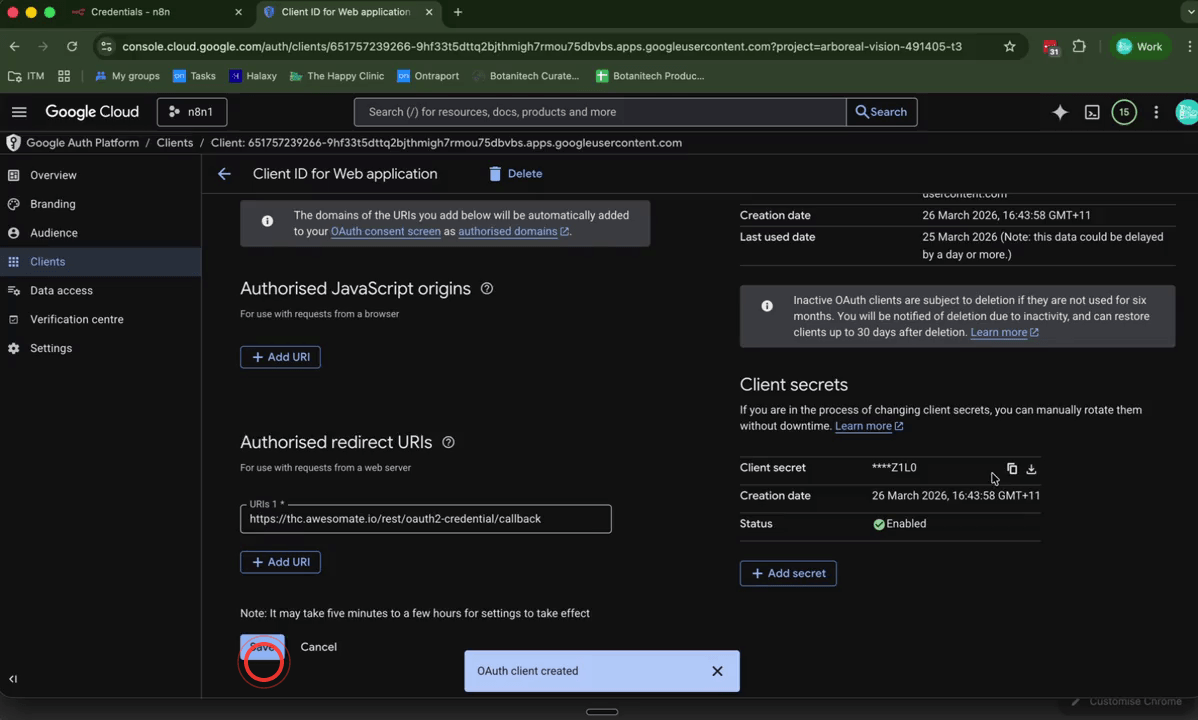1198x720 pixels.
Task: Open help for Authorised redirect URIs
Action: pyautogui.click(x=448, y=443)
